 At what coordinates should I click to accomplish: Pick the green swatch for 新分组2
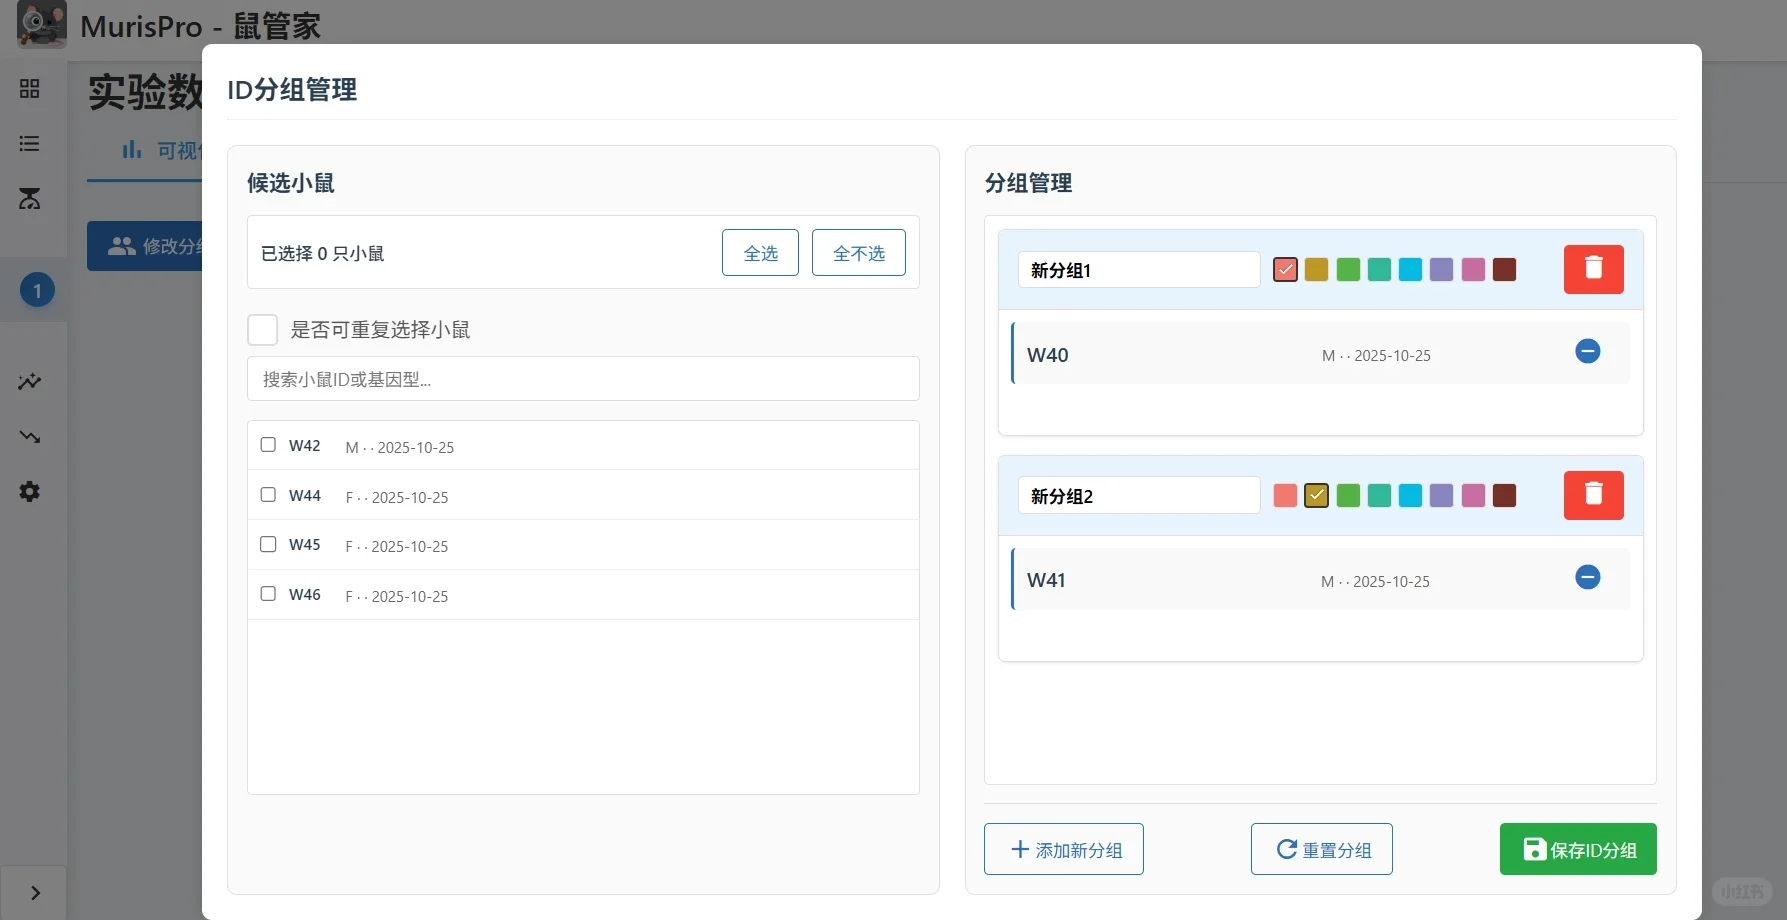[1348, 495]
